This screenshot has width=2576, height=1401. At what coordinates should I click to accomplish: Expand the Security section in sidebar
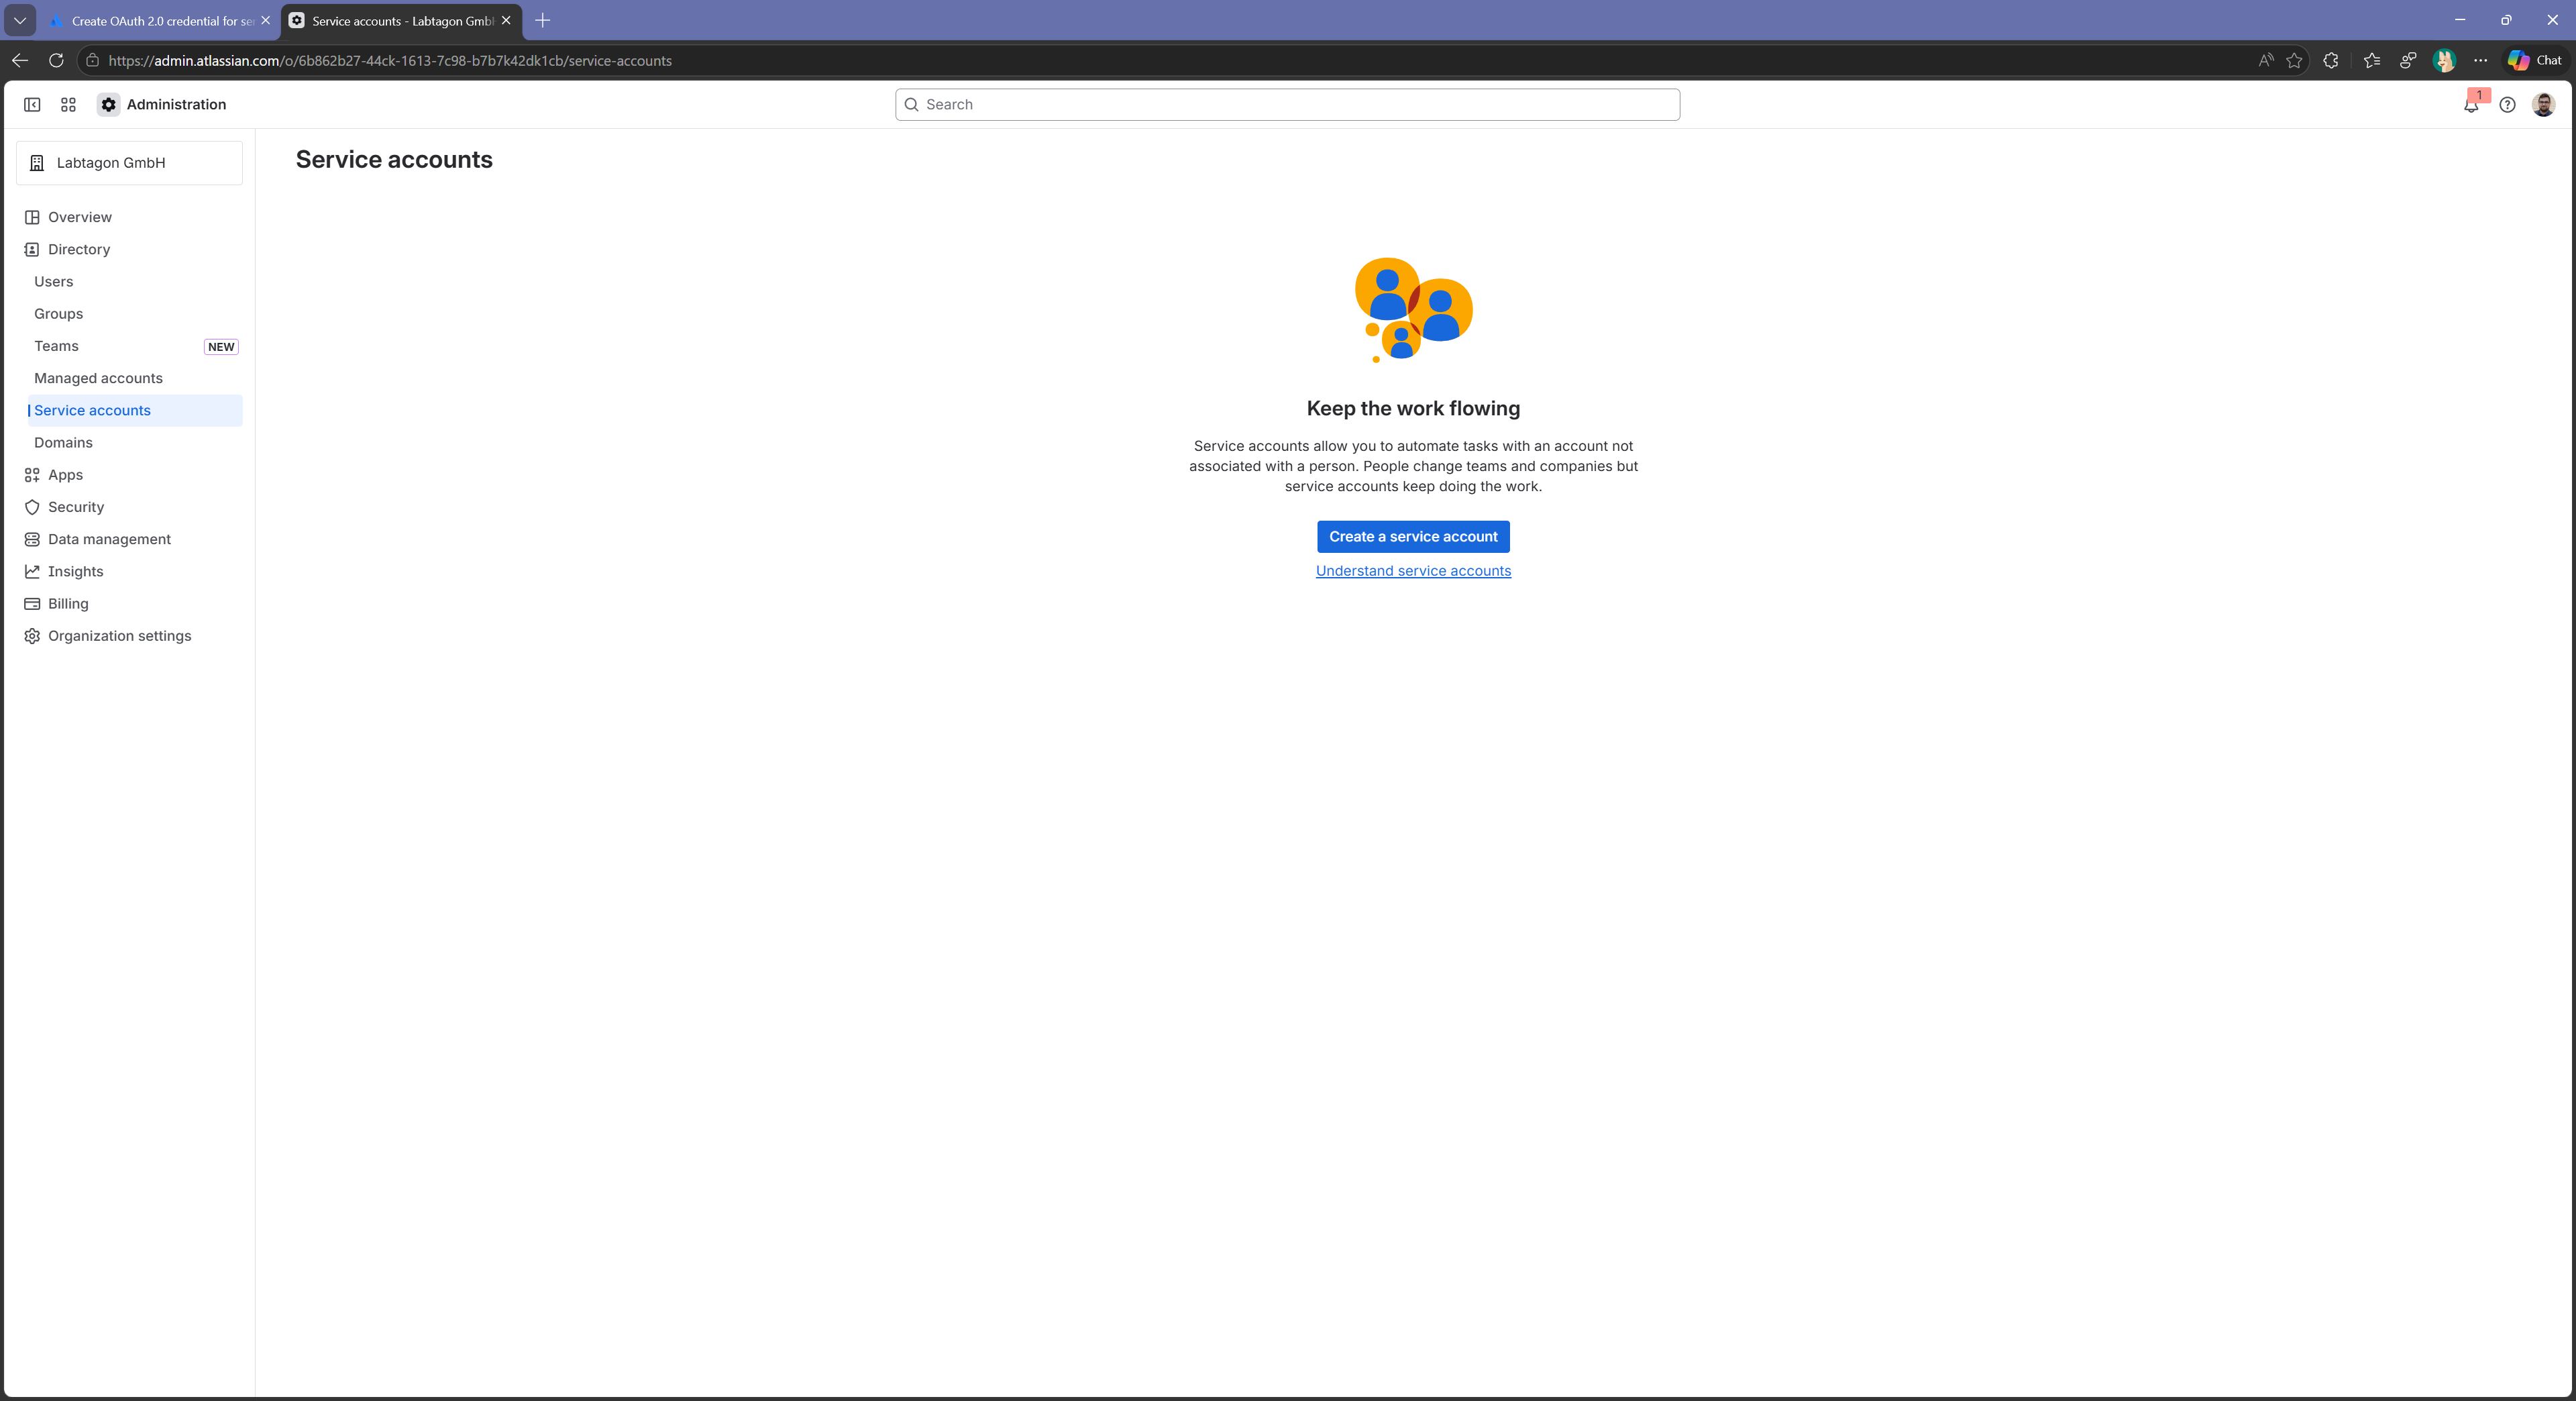point(76,507)
